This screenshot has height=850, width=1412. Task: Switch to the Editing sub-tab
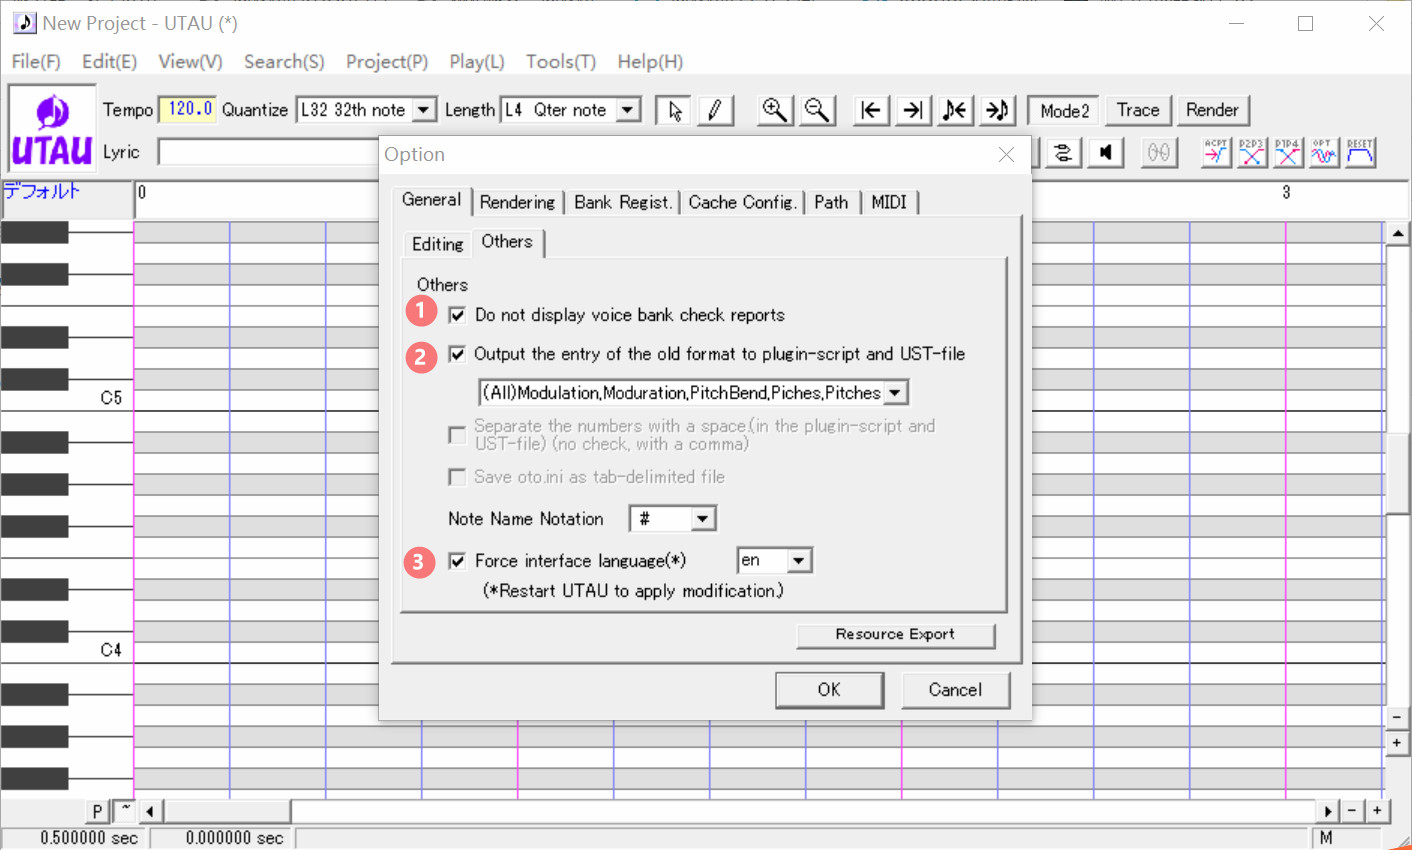click(x=437, y=244)
